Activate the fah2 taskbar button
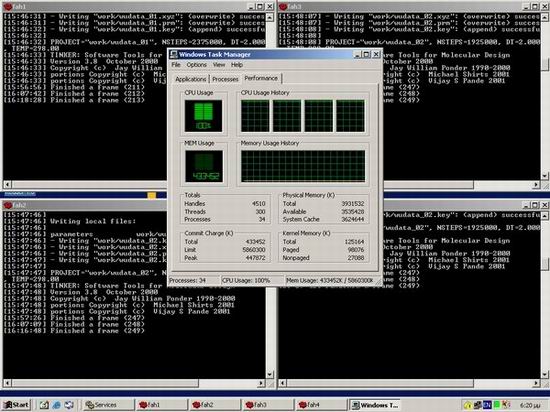Screen dimensions: 550x412 tap(215, 405)
